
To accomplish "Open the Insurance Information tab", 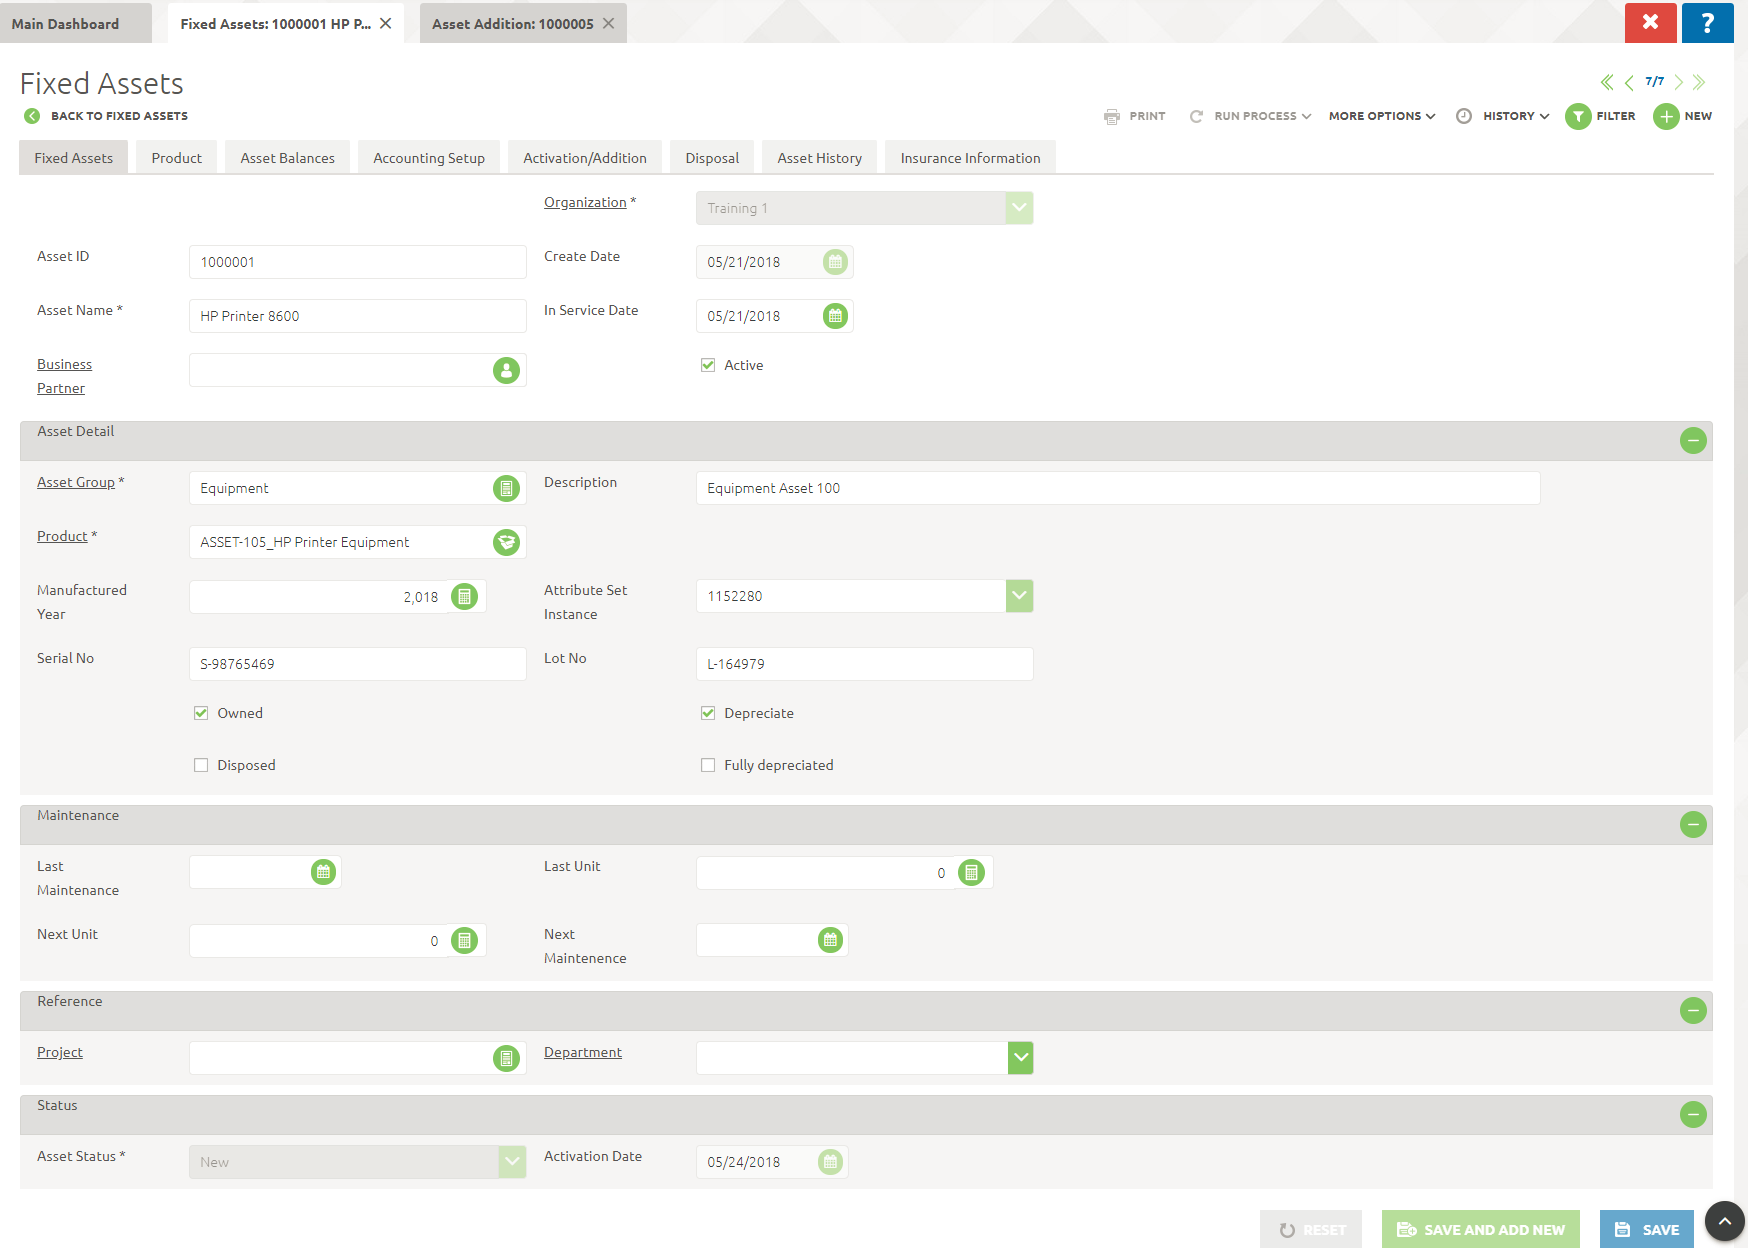I will (x=969, y=158).
